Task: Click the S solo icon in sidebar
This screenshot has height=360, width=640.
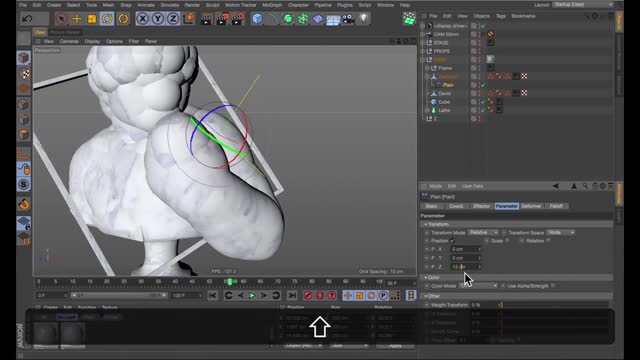Action: pyautogui.click(x=24, y=184)
